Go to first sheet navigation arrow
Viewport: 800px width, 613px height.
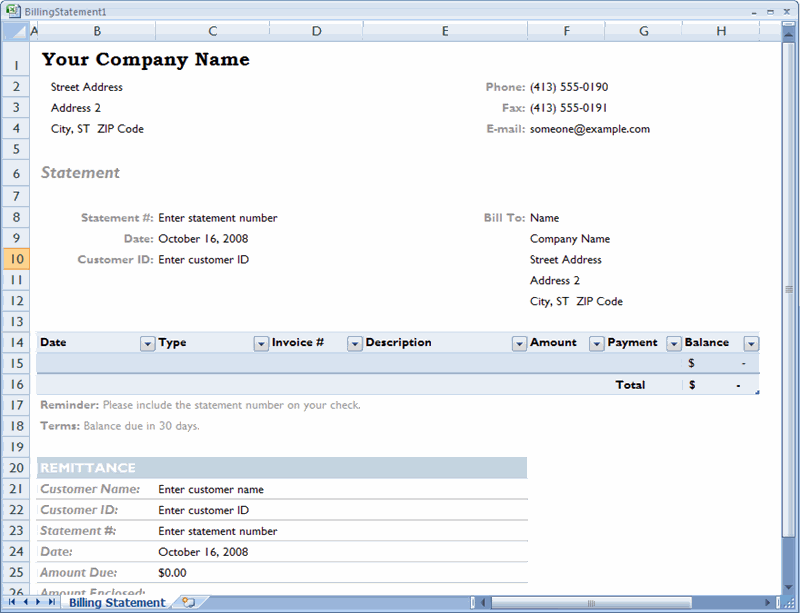13,603
